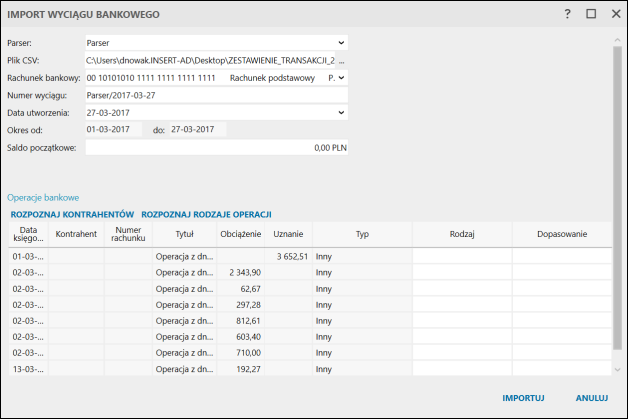628x419 pixels.
Task: Click the Typ column header
Action: point(362,234)
